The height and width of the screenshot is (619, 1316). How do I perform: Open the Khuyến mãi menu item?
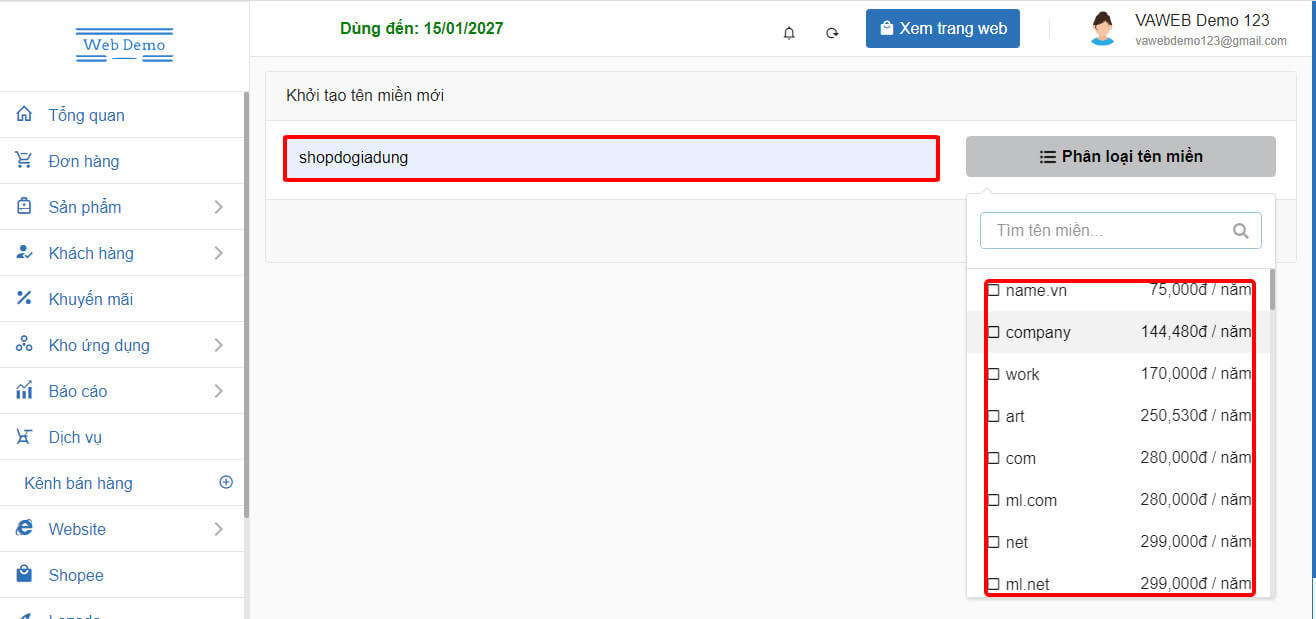click(x=90, y=299)
